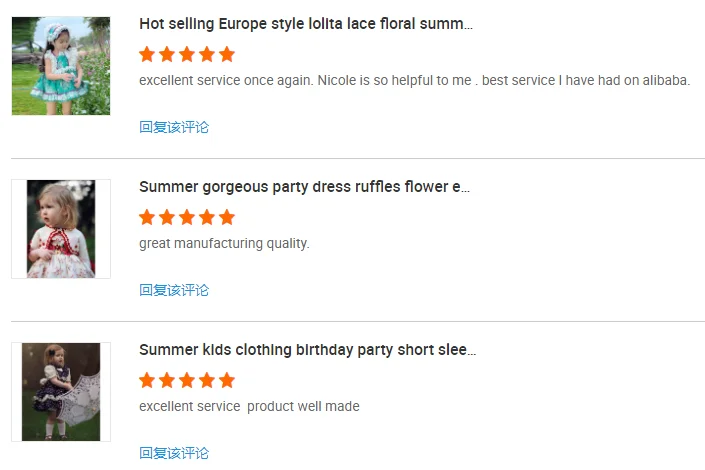Reply to the 'product well made' review
This screenshot has height=470, width=705.
click(174, 453)
